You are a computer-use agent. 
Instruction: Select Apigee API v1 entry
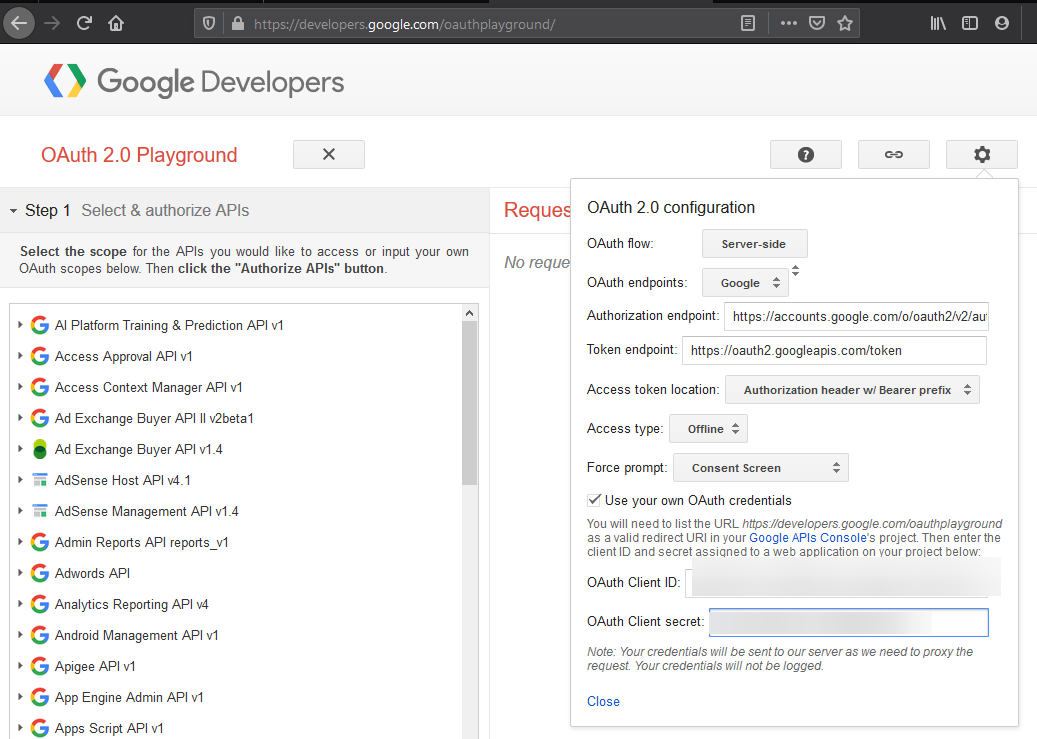tap(95, 666)
